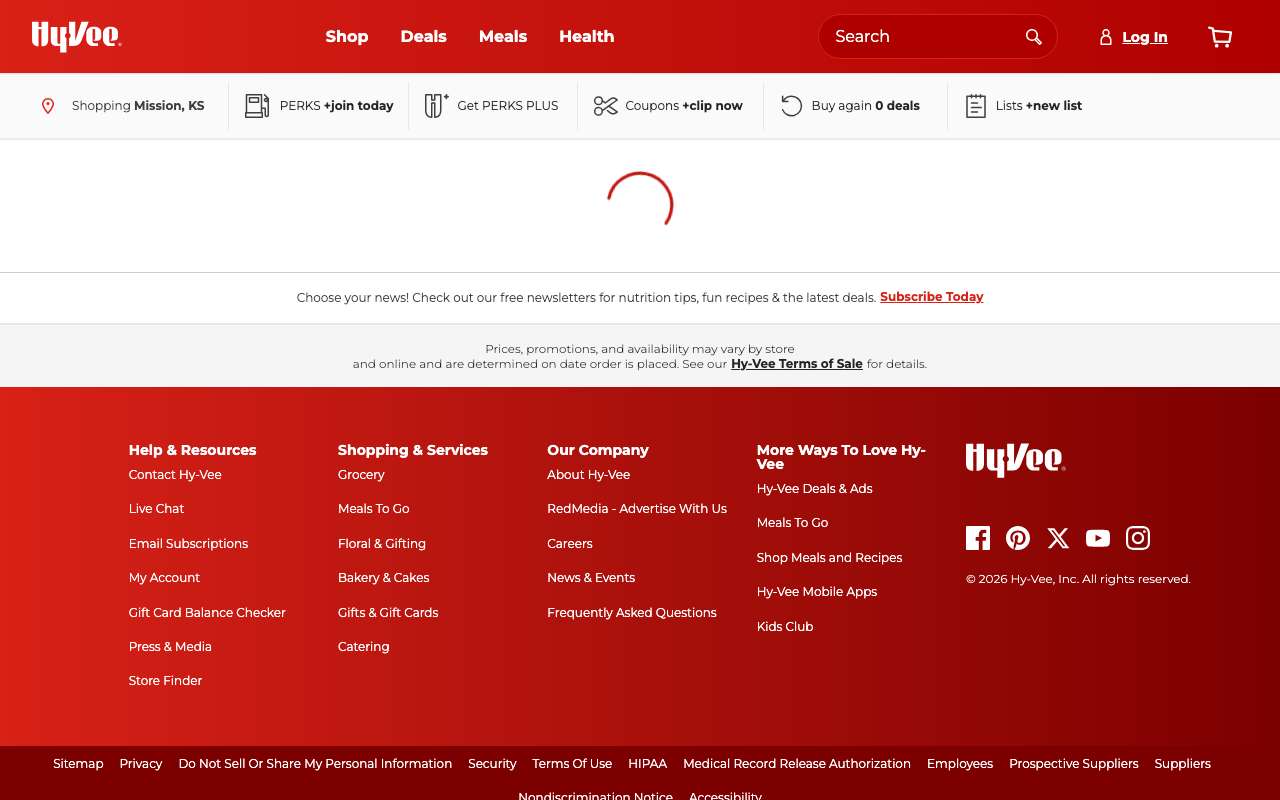Viewport: 1280px width, 800px height.
Task: Open Hy-Vee Mobile Apps link
Action: (817, 592)
